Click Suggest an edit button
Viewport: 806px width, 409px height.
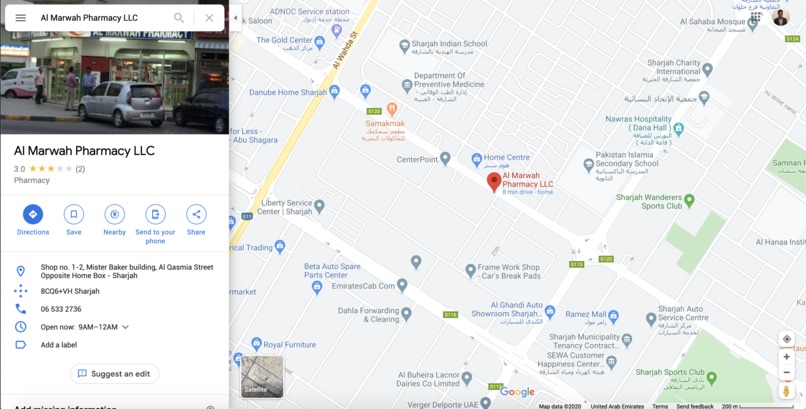(x=115, y=374)
